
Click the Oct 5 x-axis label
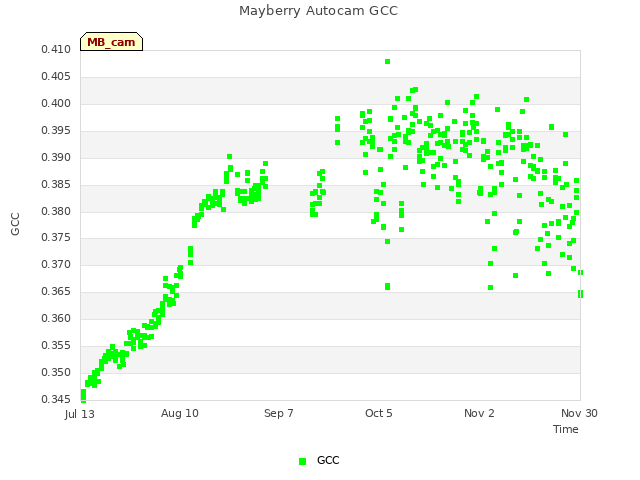point(379,413)
